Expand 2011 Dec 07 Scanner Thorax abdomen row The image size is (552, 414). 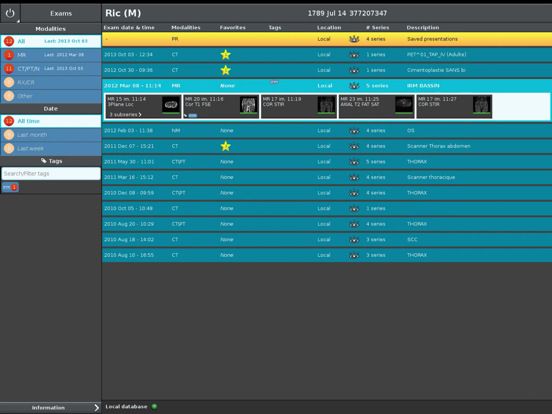327,146
